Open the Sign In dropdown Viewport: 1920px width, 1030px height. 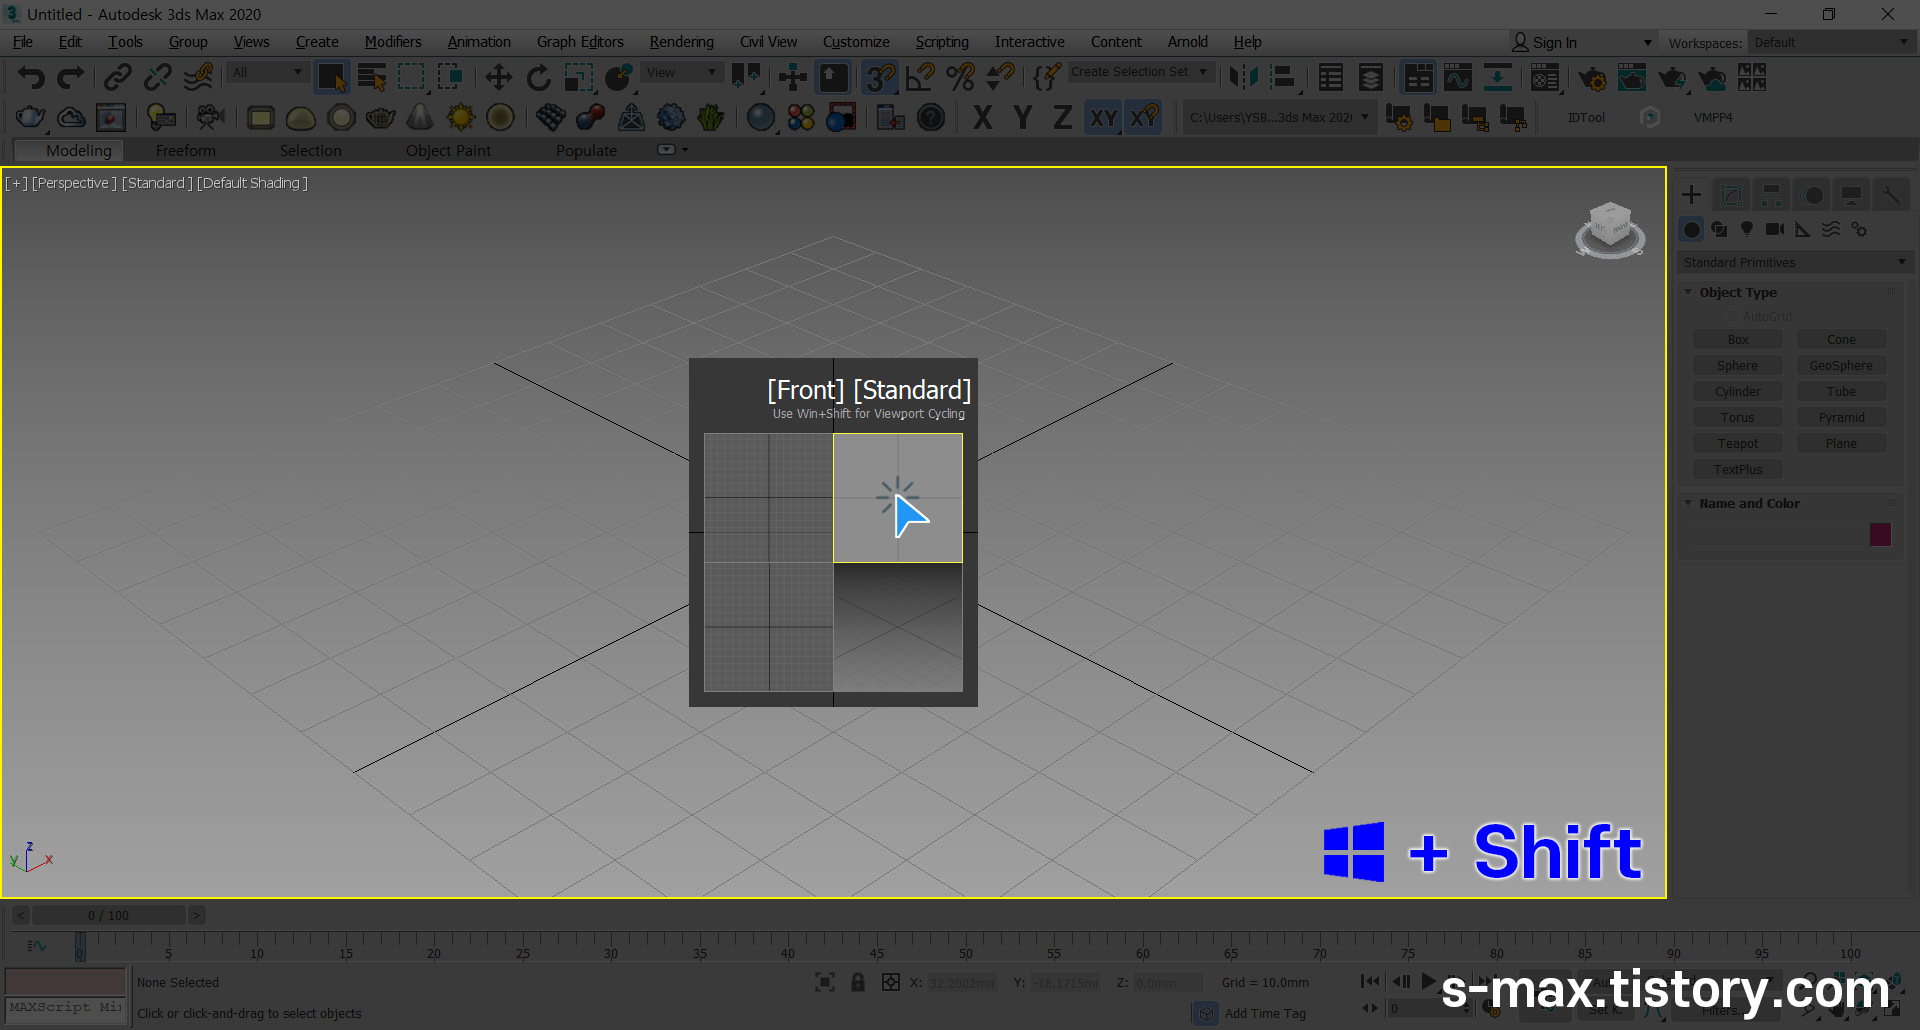coord(1583,42)
